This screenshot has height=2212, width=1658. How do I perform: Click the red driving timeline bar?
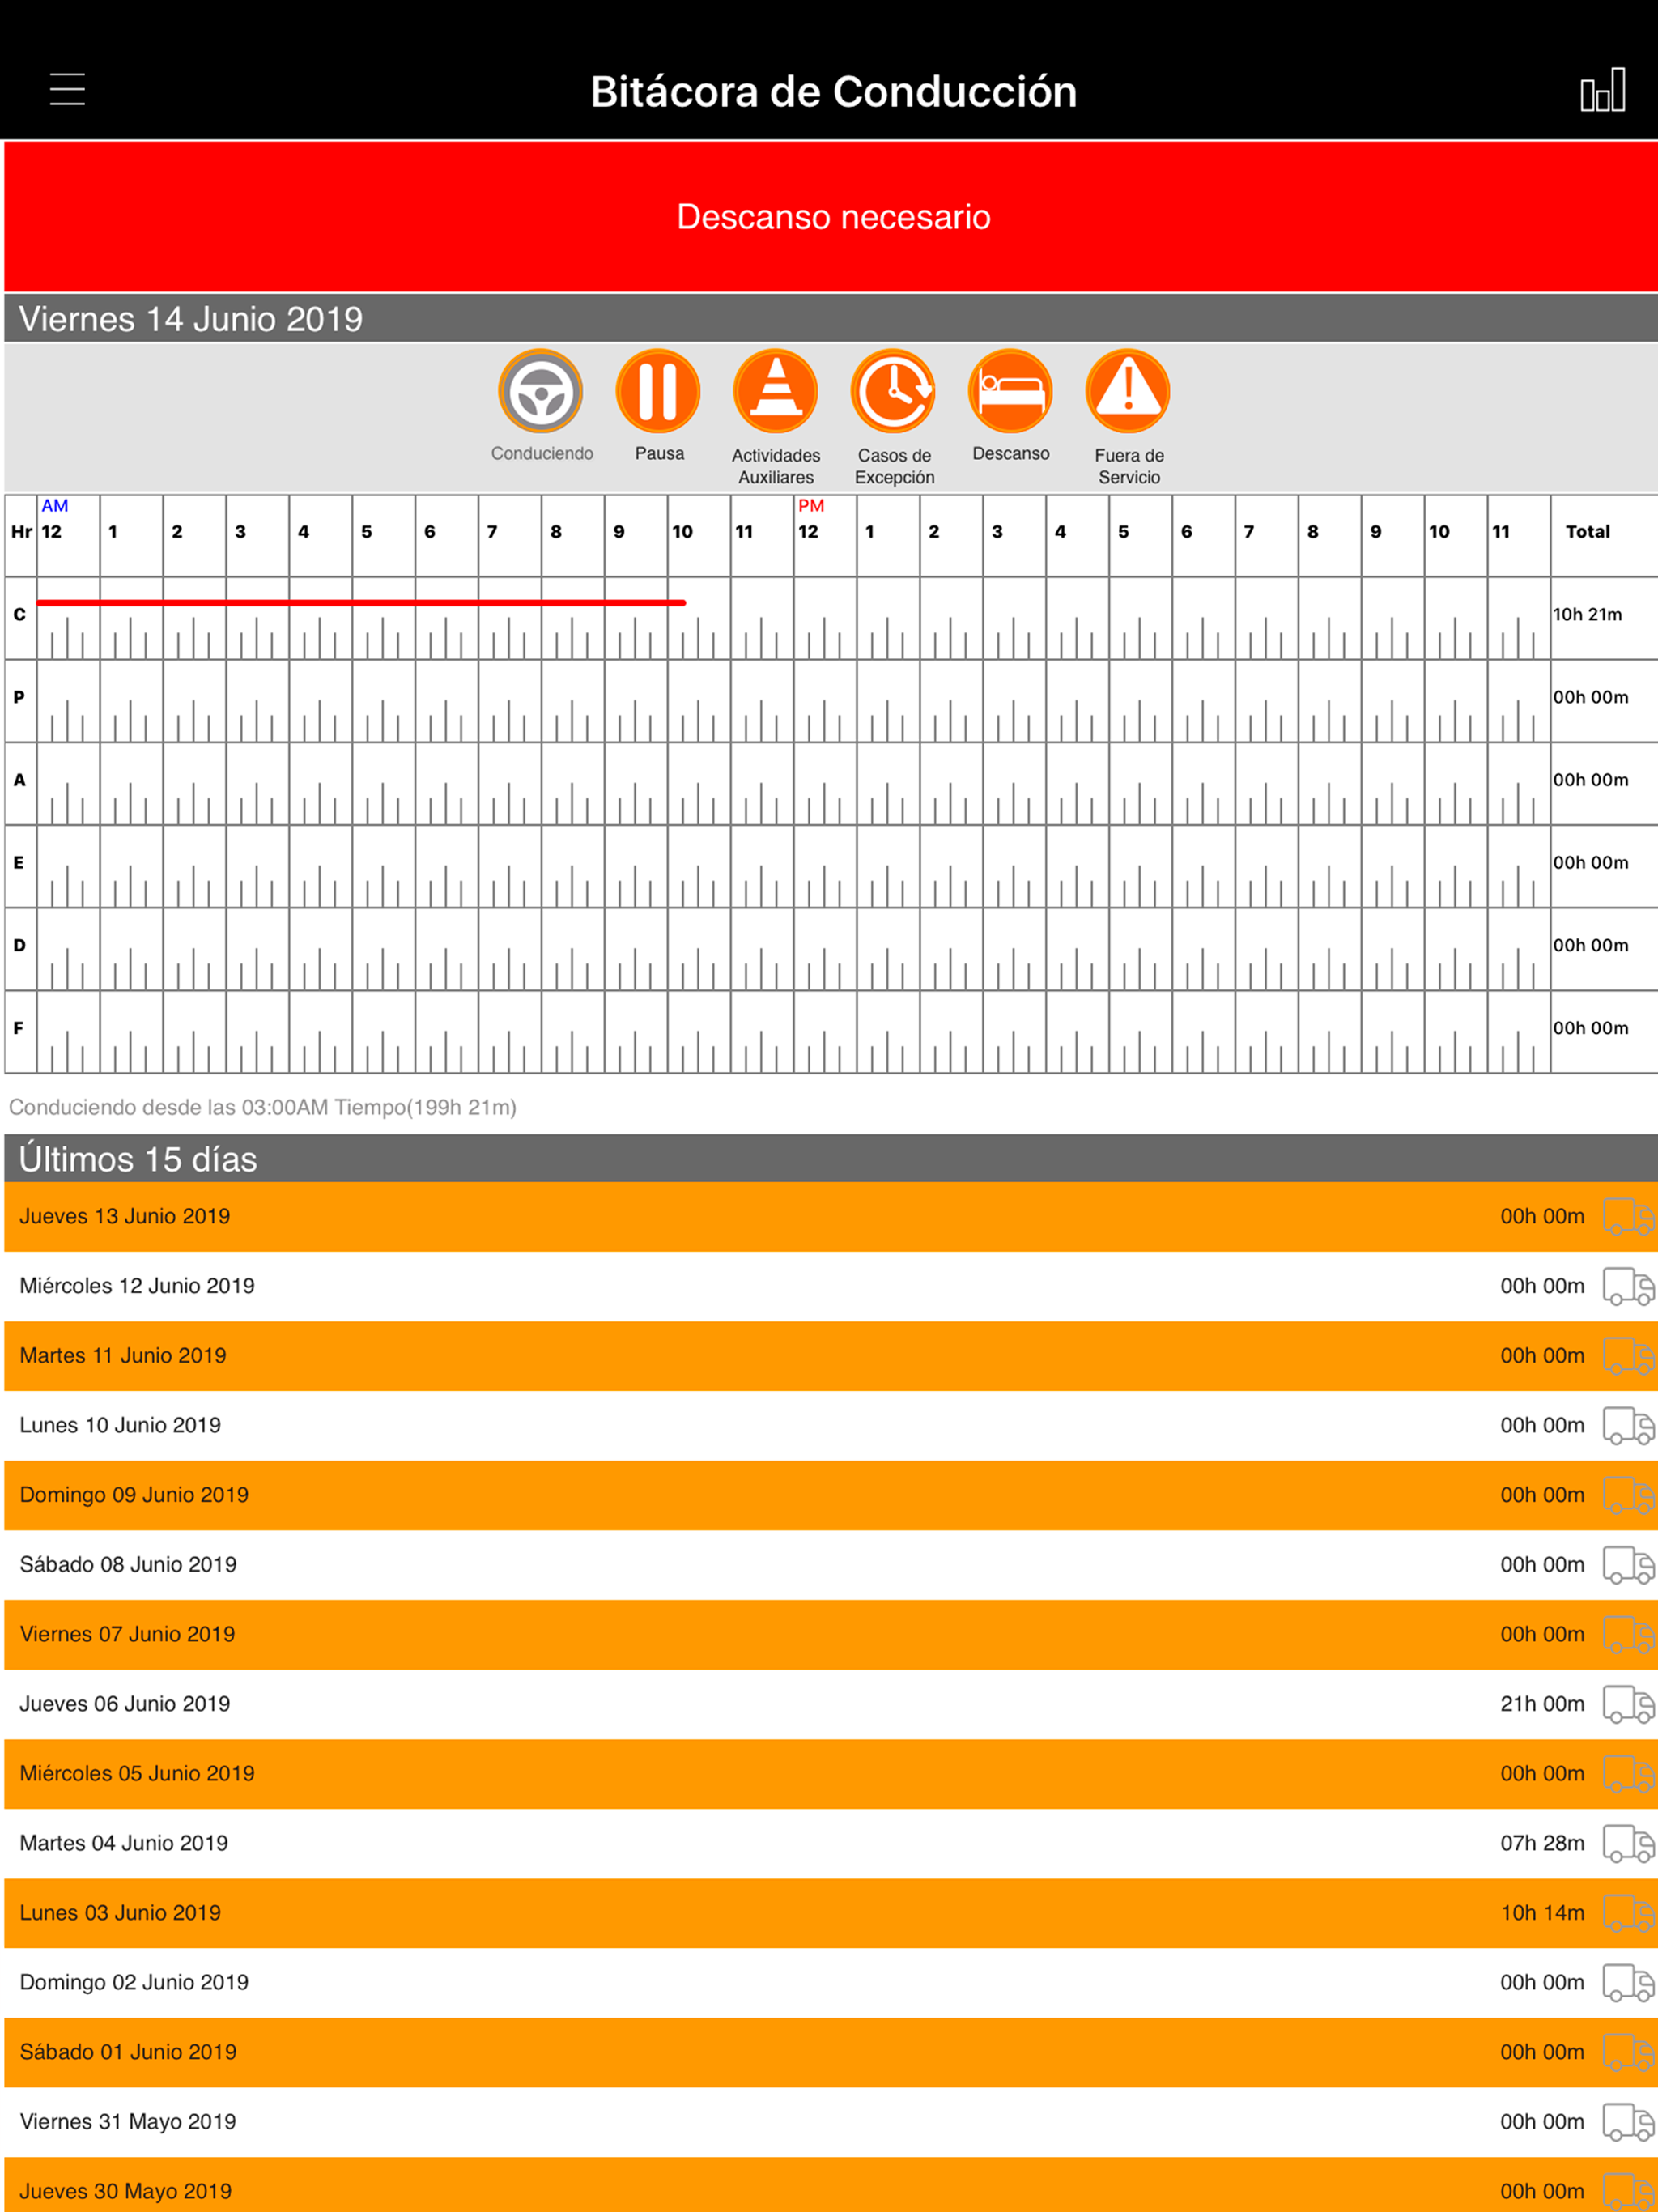361,603
